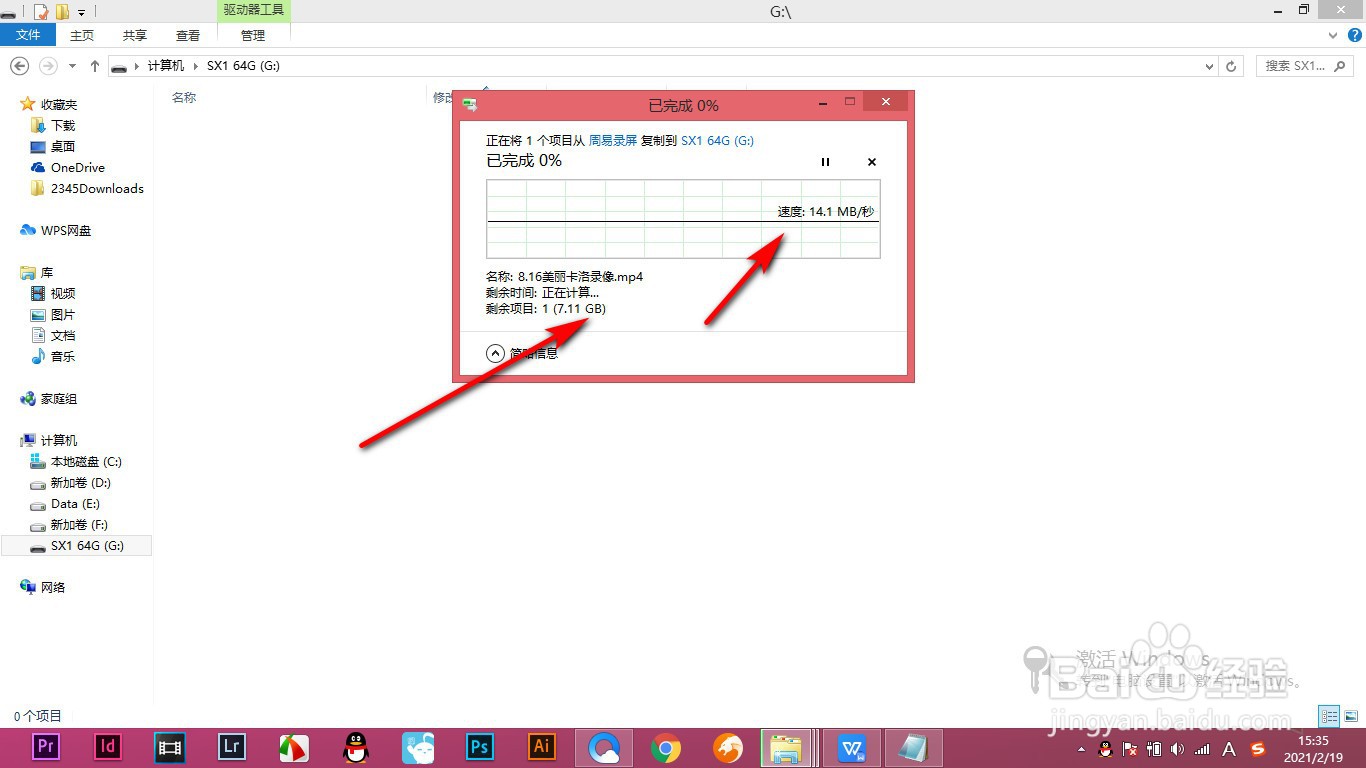Open OneDrive in navigation pane

point(77,167)
